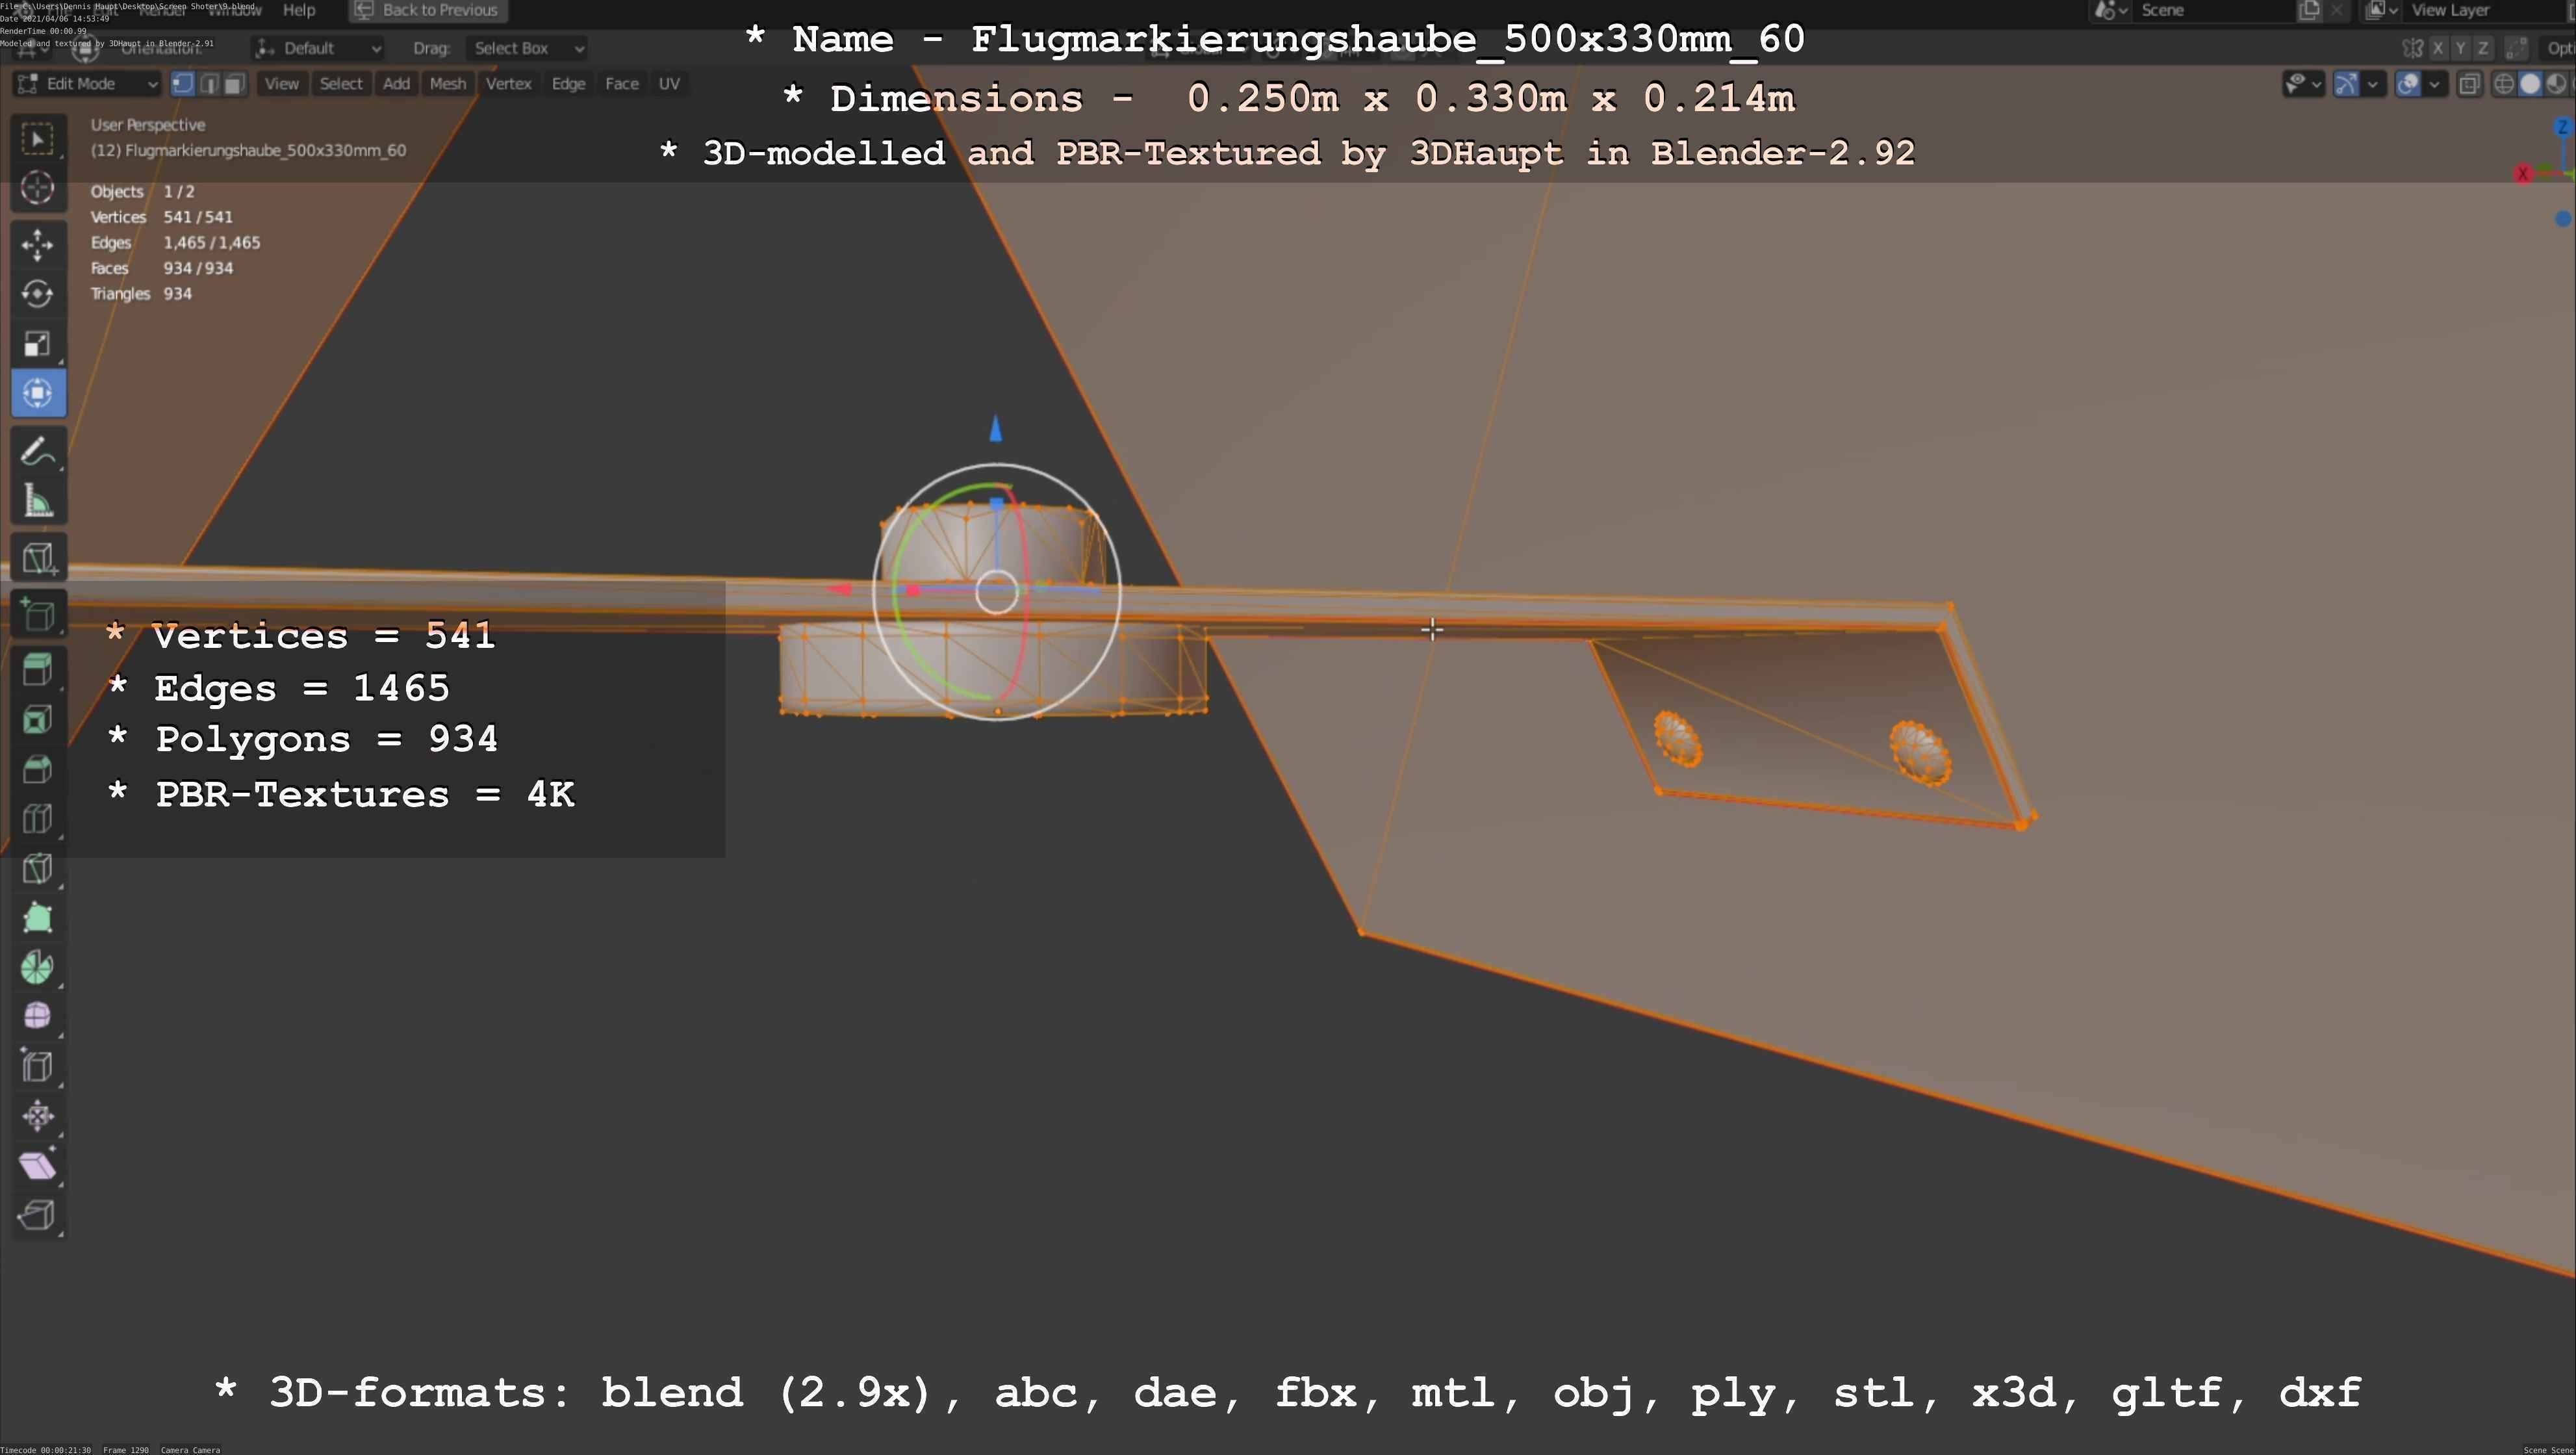Viewport: 2576px width, 1455px height.
Task: Select the Select Box tool
Action: 38,139
